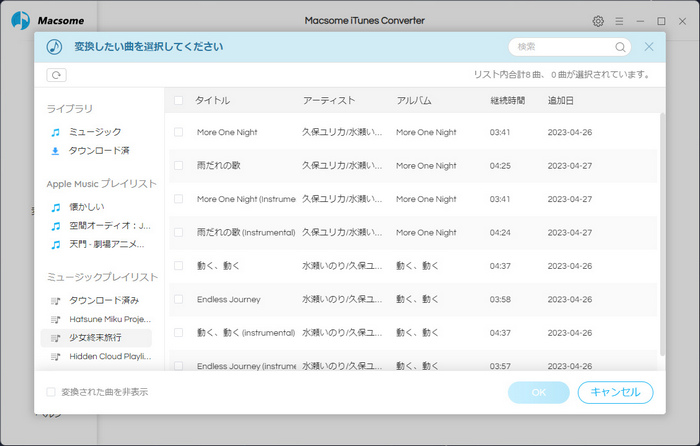
Task: Open the 懐かしい playlist
Action: pyautogui.click(x=87, y=207)
